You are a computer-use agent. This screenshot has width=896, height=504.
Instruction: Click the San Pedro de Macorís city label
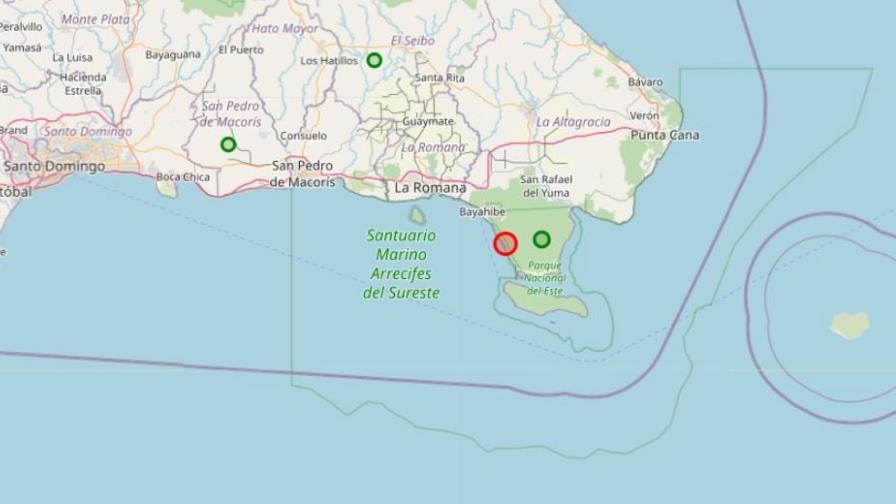coord(302,173)
